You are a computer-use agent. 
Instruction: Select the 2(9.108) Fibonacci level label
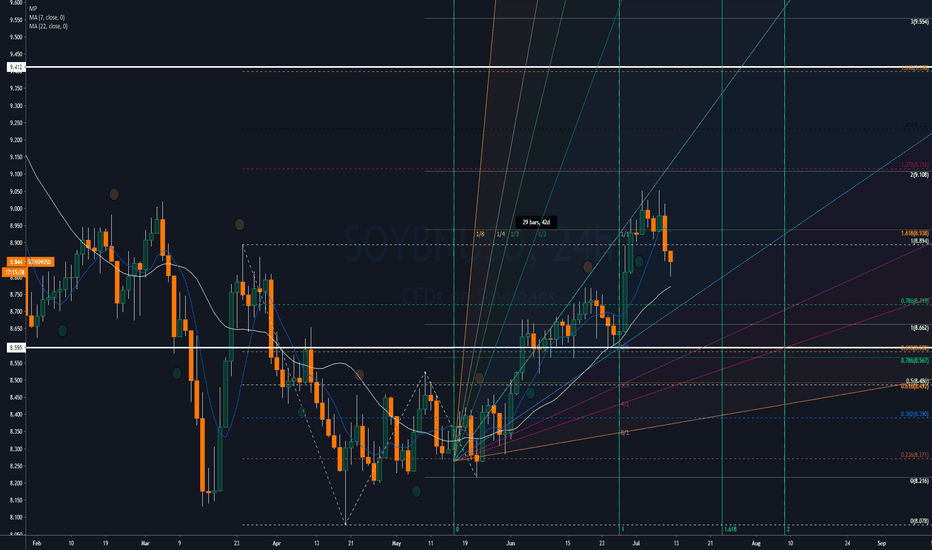(x=919, y=175)
